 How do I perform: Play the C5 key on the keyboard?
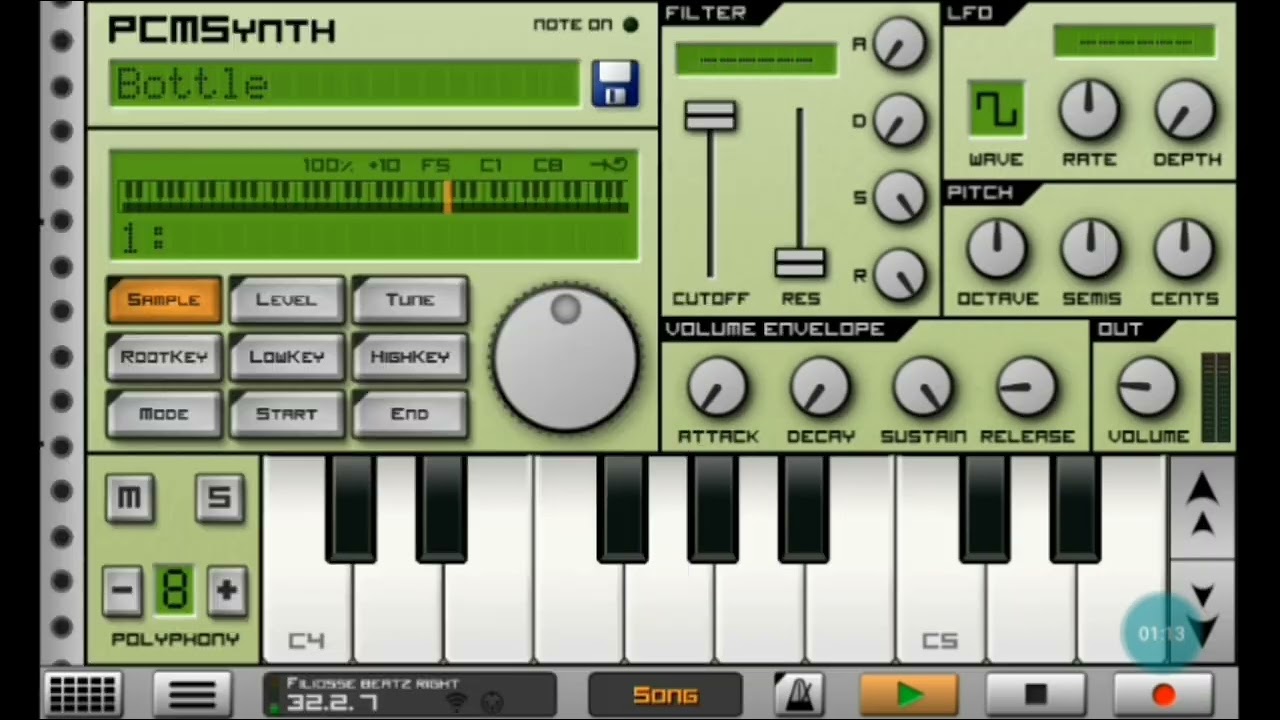pos(940,610)
